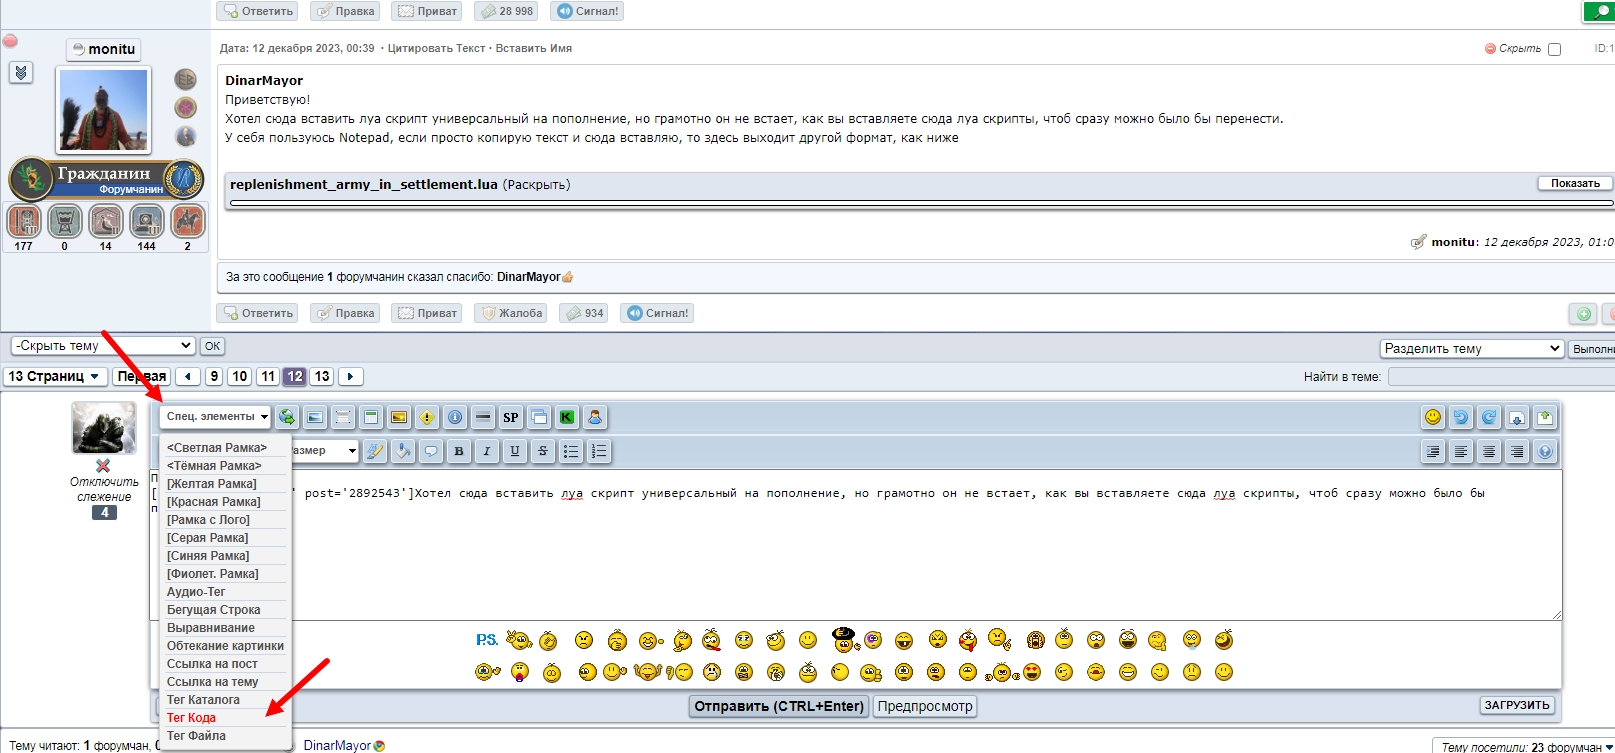Click the Отправить (CTRL+Enter) button

pos(779,706)
